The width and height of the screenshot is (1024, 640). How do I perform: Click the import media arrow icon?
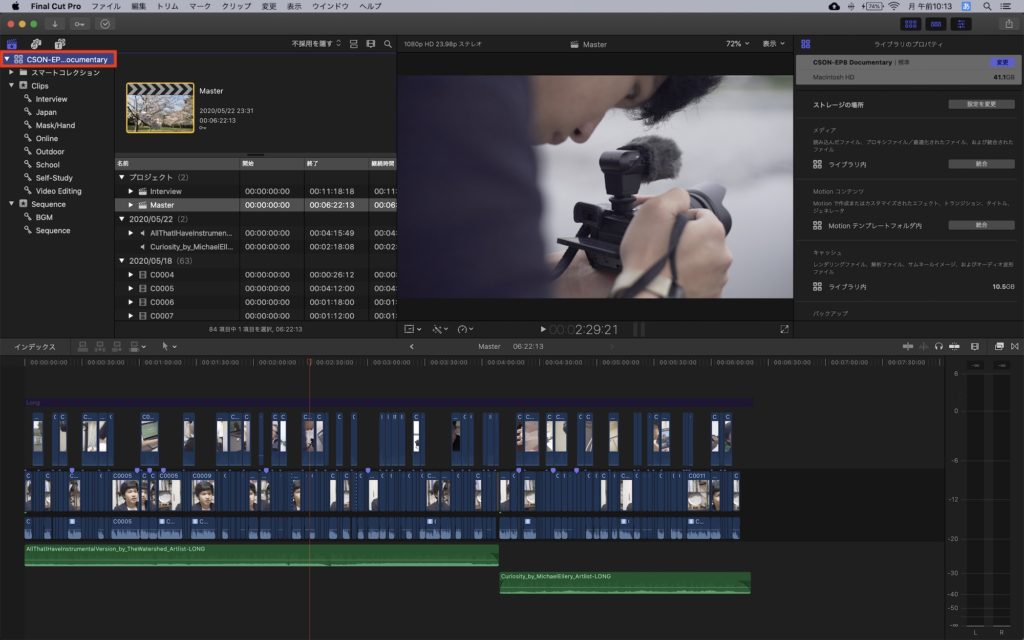[x=54, y=23]
